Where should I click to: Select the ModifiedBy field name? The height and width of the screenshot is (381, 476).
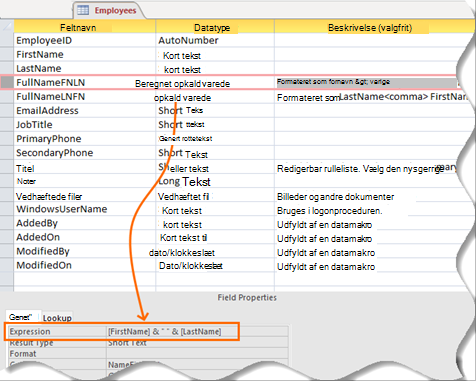pos(43,251)
